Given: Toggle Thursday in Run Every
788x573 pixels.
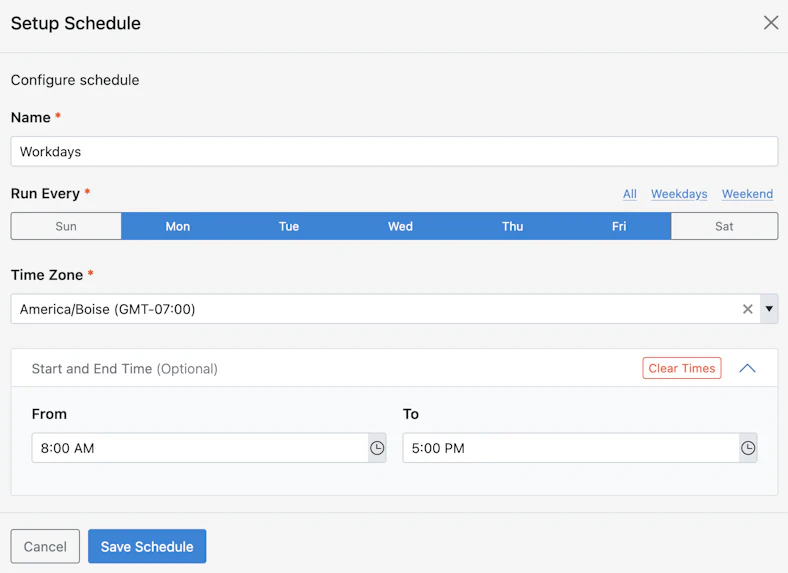Looking at the screenshot, I should 512,226.
